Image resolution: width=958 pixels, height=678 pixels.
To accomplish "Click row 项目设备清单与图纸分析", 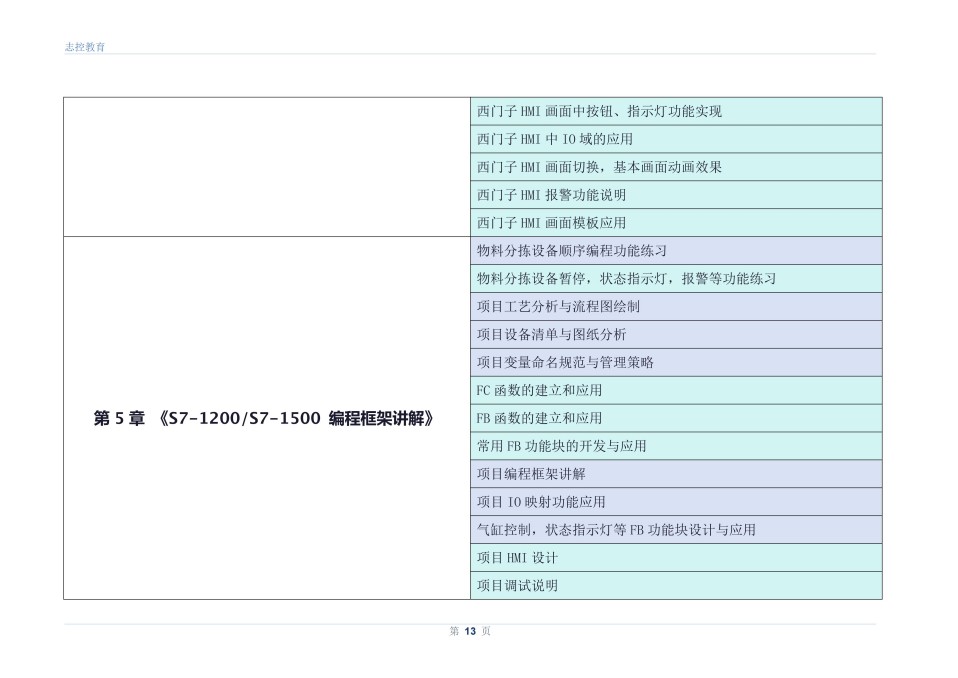I will [x=676, y=335].
